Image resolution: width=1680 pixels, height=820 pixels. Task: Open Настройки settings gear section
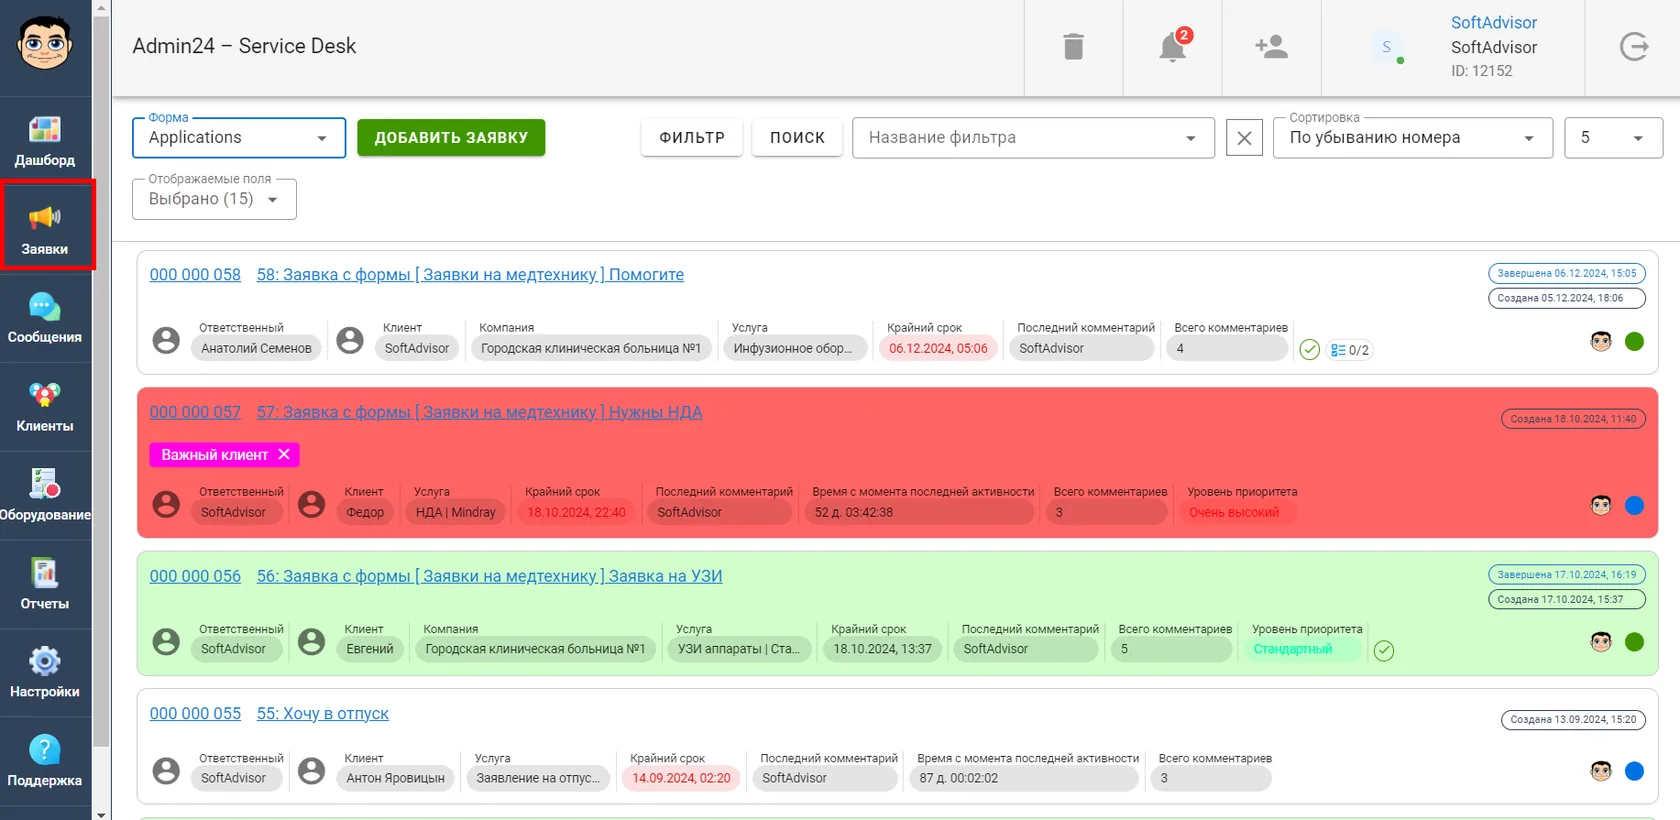[45, 672]
